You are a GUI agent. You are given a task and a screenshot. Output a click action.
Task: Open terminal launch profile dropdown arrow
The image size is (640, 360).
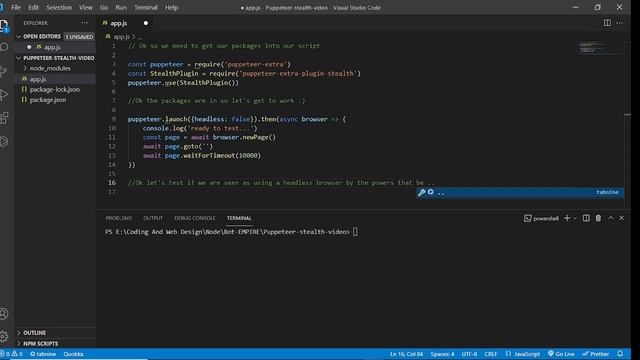(x=575, y=218)
